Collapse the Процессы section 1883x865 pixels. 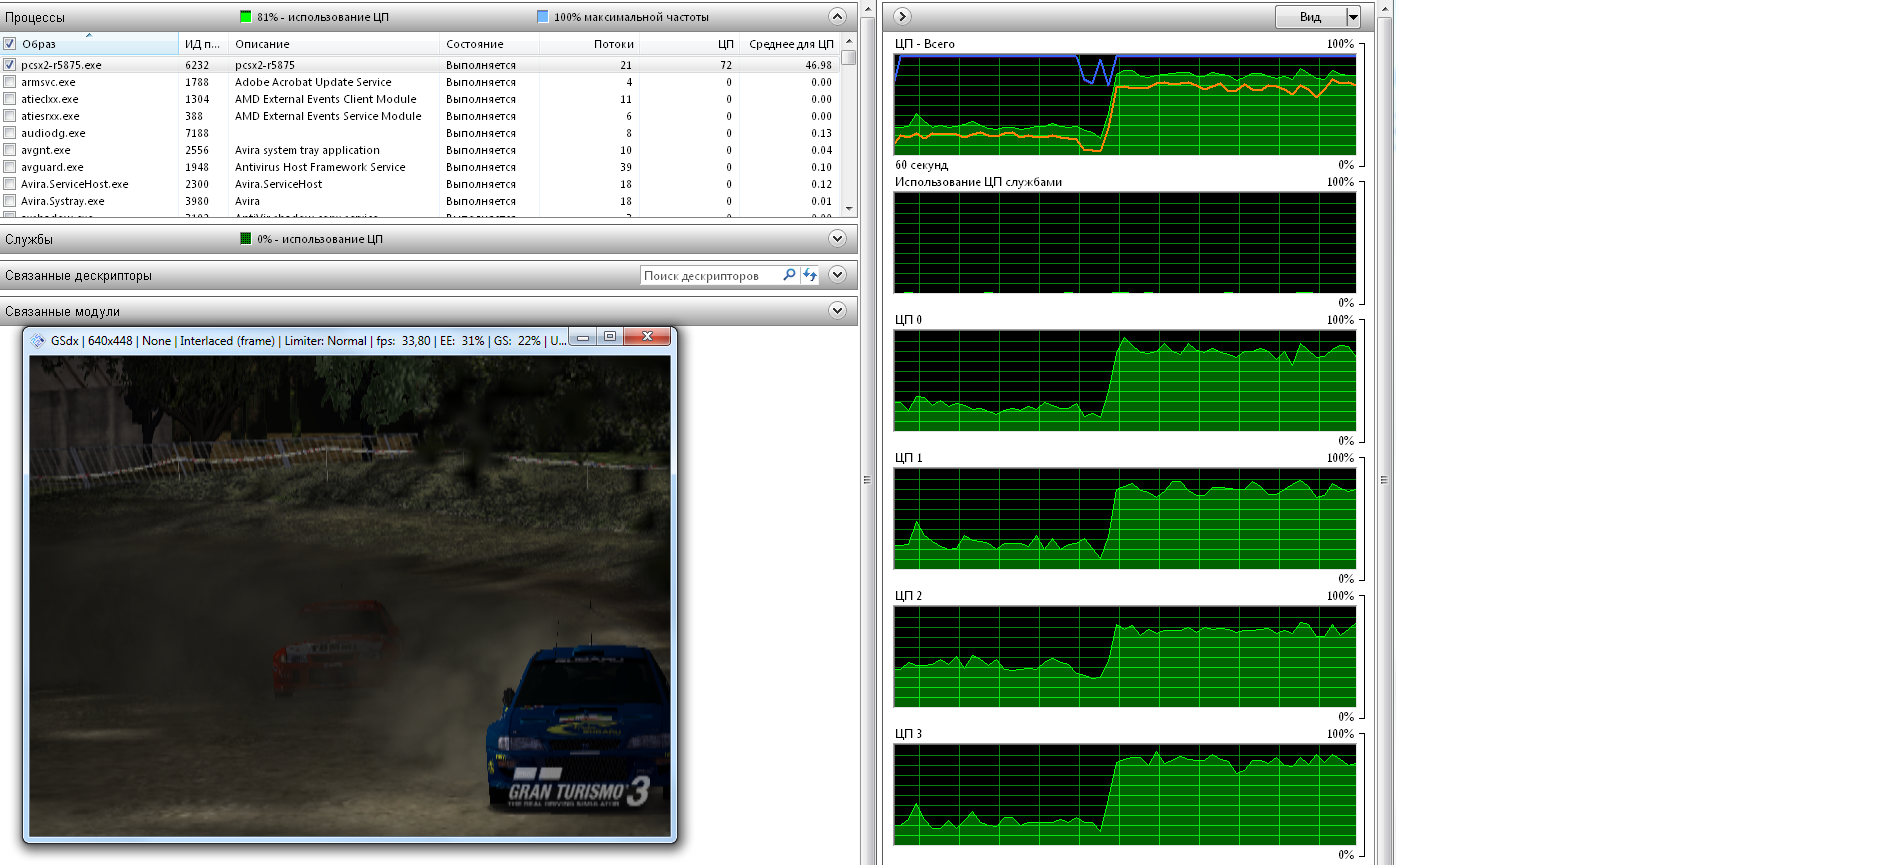(x=837, y=16)
